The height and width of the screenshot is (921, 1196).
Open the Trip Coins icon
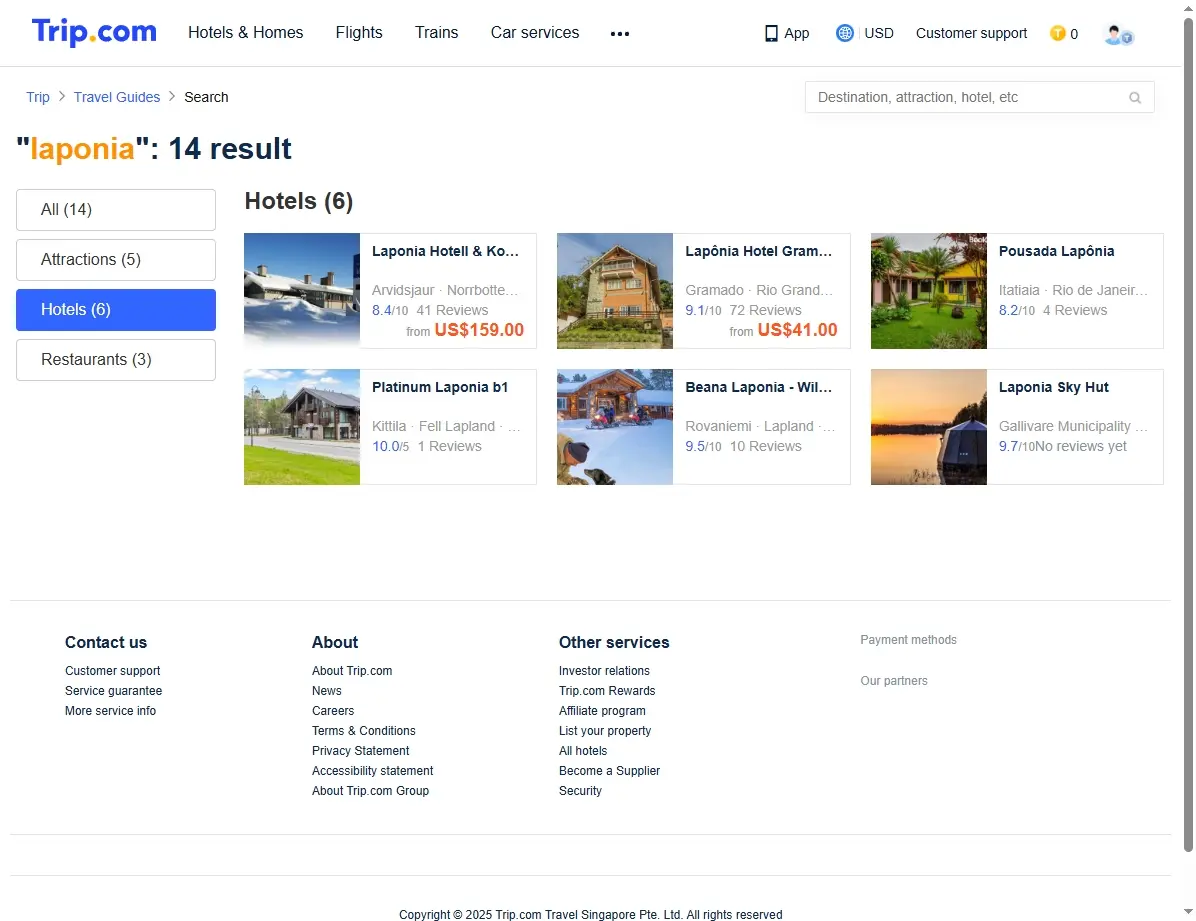tap(1057, 34)
